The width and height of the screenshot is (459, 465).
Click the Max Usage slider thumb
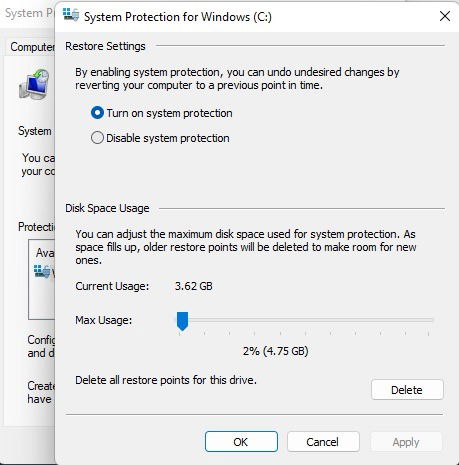[x=182, y=321]
